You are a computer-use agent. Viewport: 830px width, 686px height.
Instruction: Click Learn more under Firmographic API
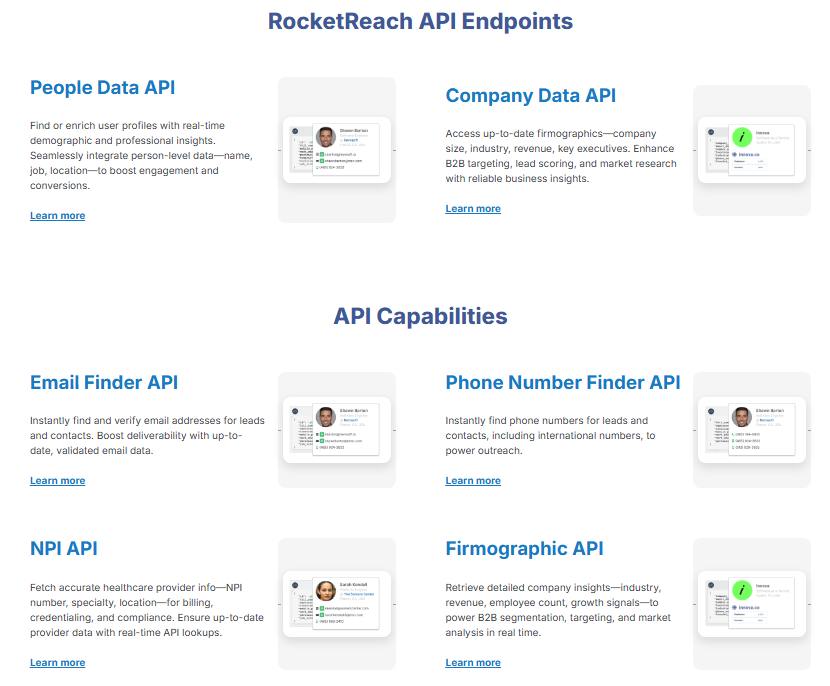tap(473, 663)
